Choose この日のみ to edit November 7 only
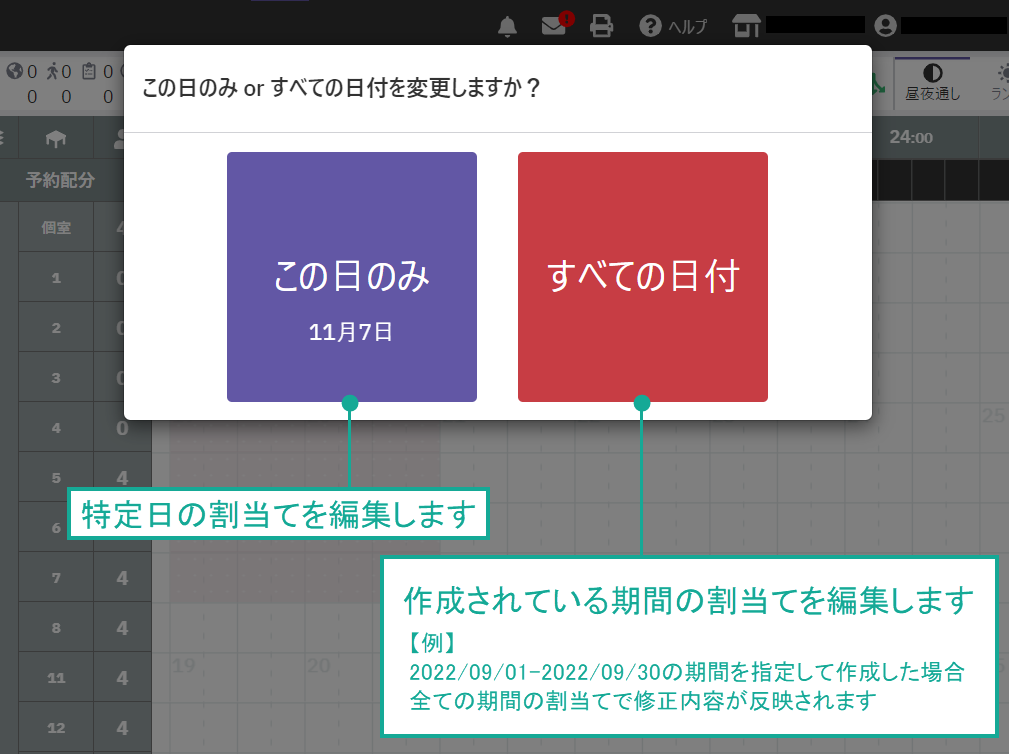The image size is (1009, 754). pyautogui.click(x=352, y=277)
